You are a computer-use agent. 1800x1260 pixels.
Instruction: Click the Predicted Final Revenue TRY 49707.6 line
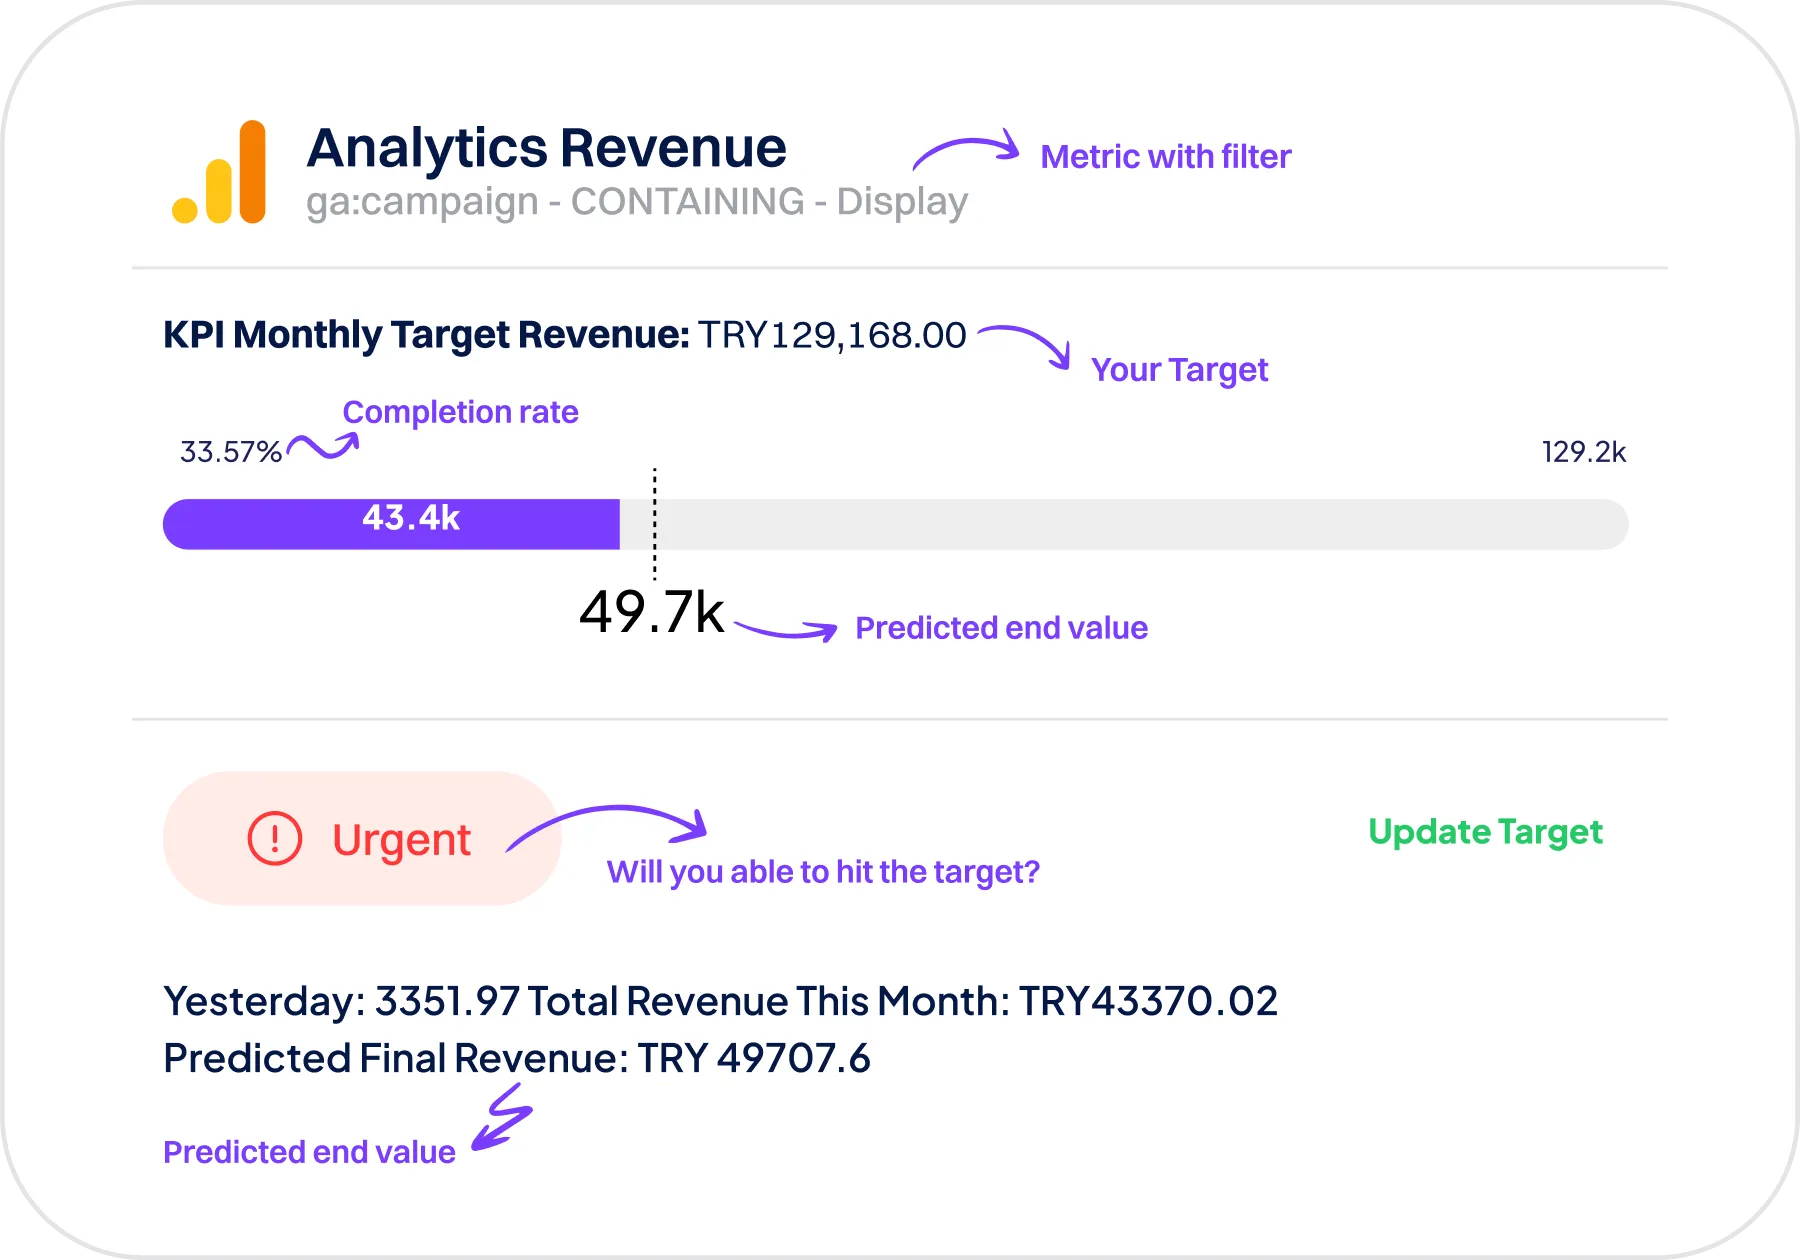pos(516,1058)
